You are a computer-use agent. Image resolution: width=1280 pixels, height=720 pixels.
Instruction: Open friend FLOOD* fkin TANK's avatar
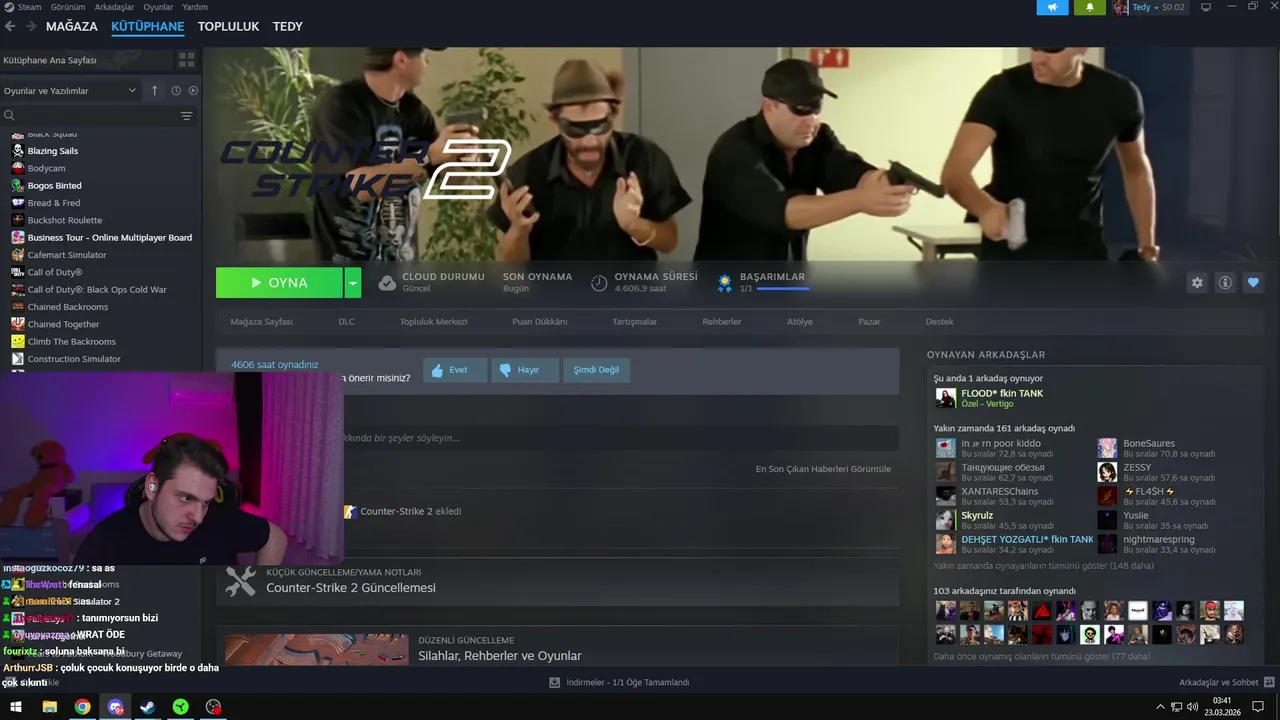(x=945, y=398)
